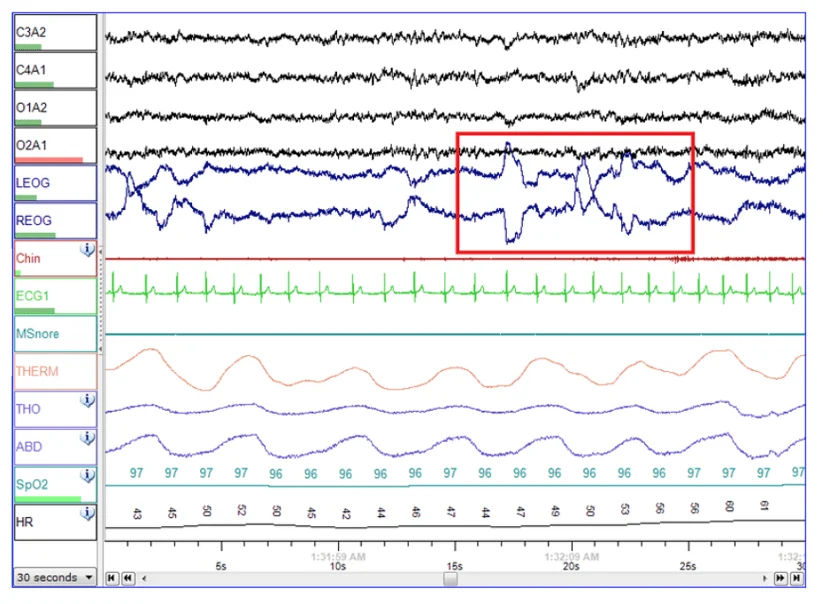Click the HR value 60
Image resolution: width=823 pixels, height=604 pixels.
click(x=729, y=506)
